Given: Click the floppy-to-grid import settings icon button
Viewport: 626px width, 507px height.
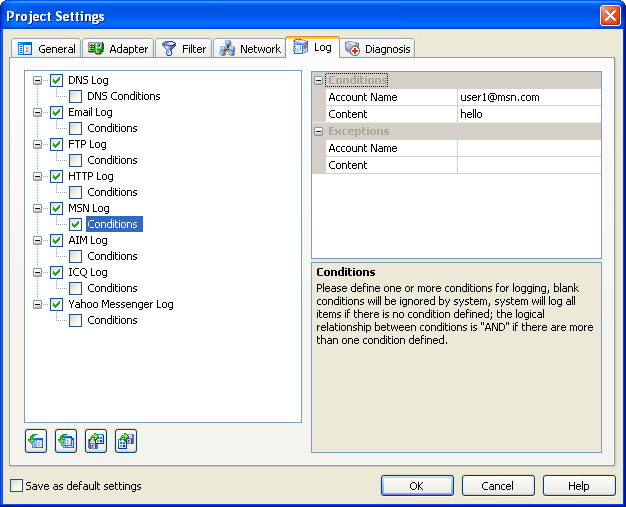Looking at the screenshot, I should [96, 441].
